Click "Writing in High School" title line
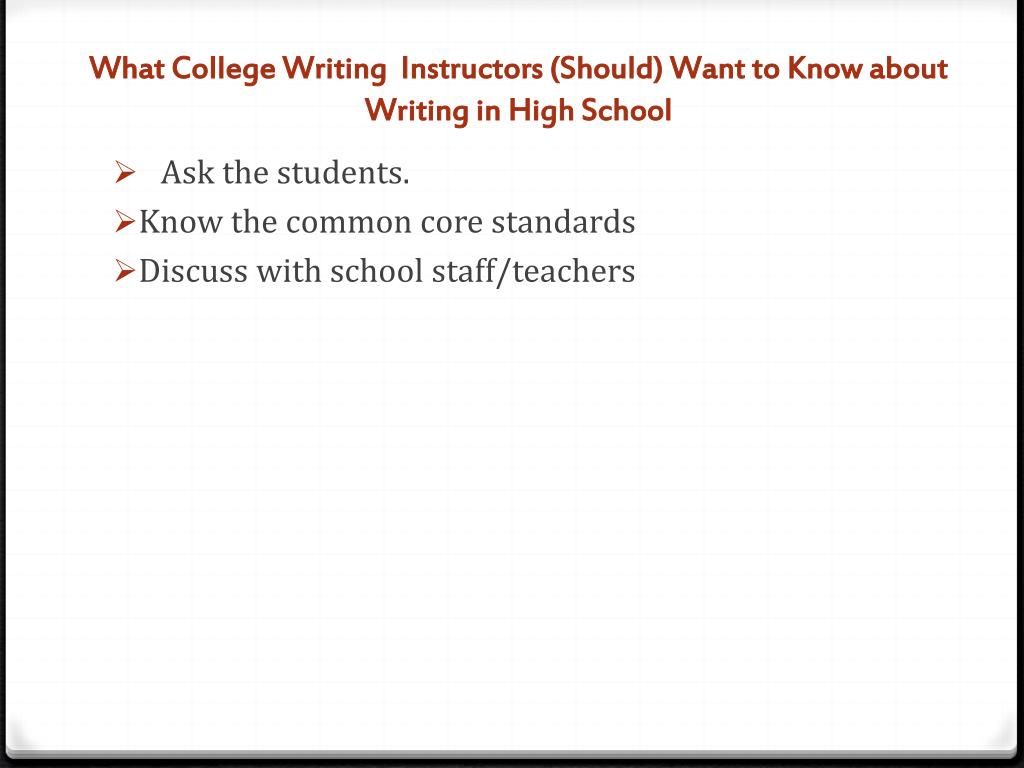 click(518, 110)
